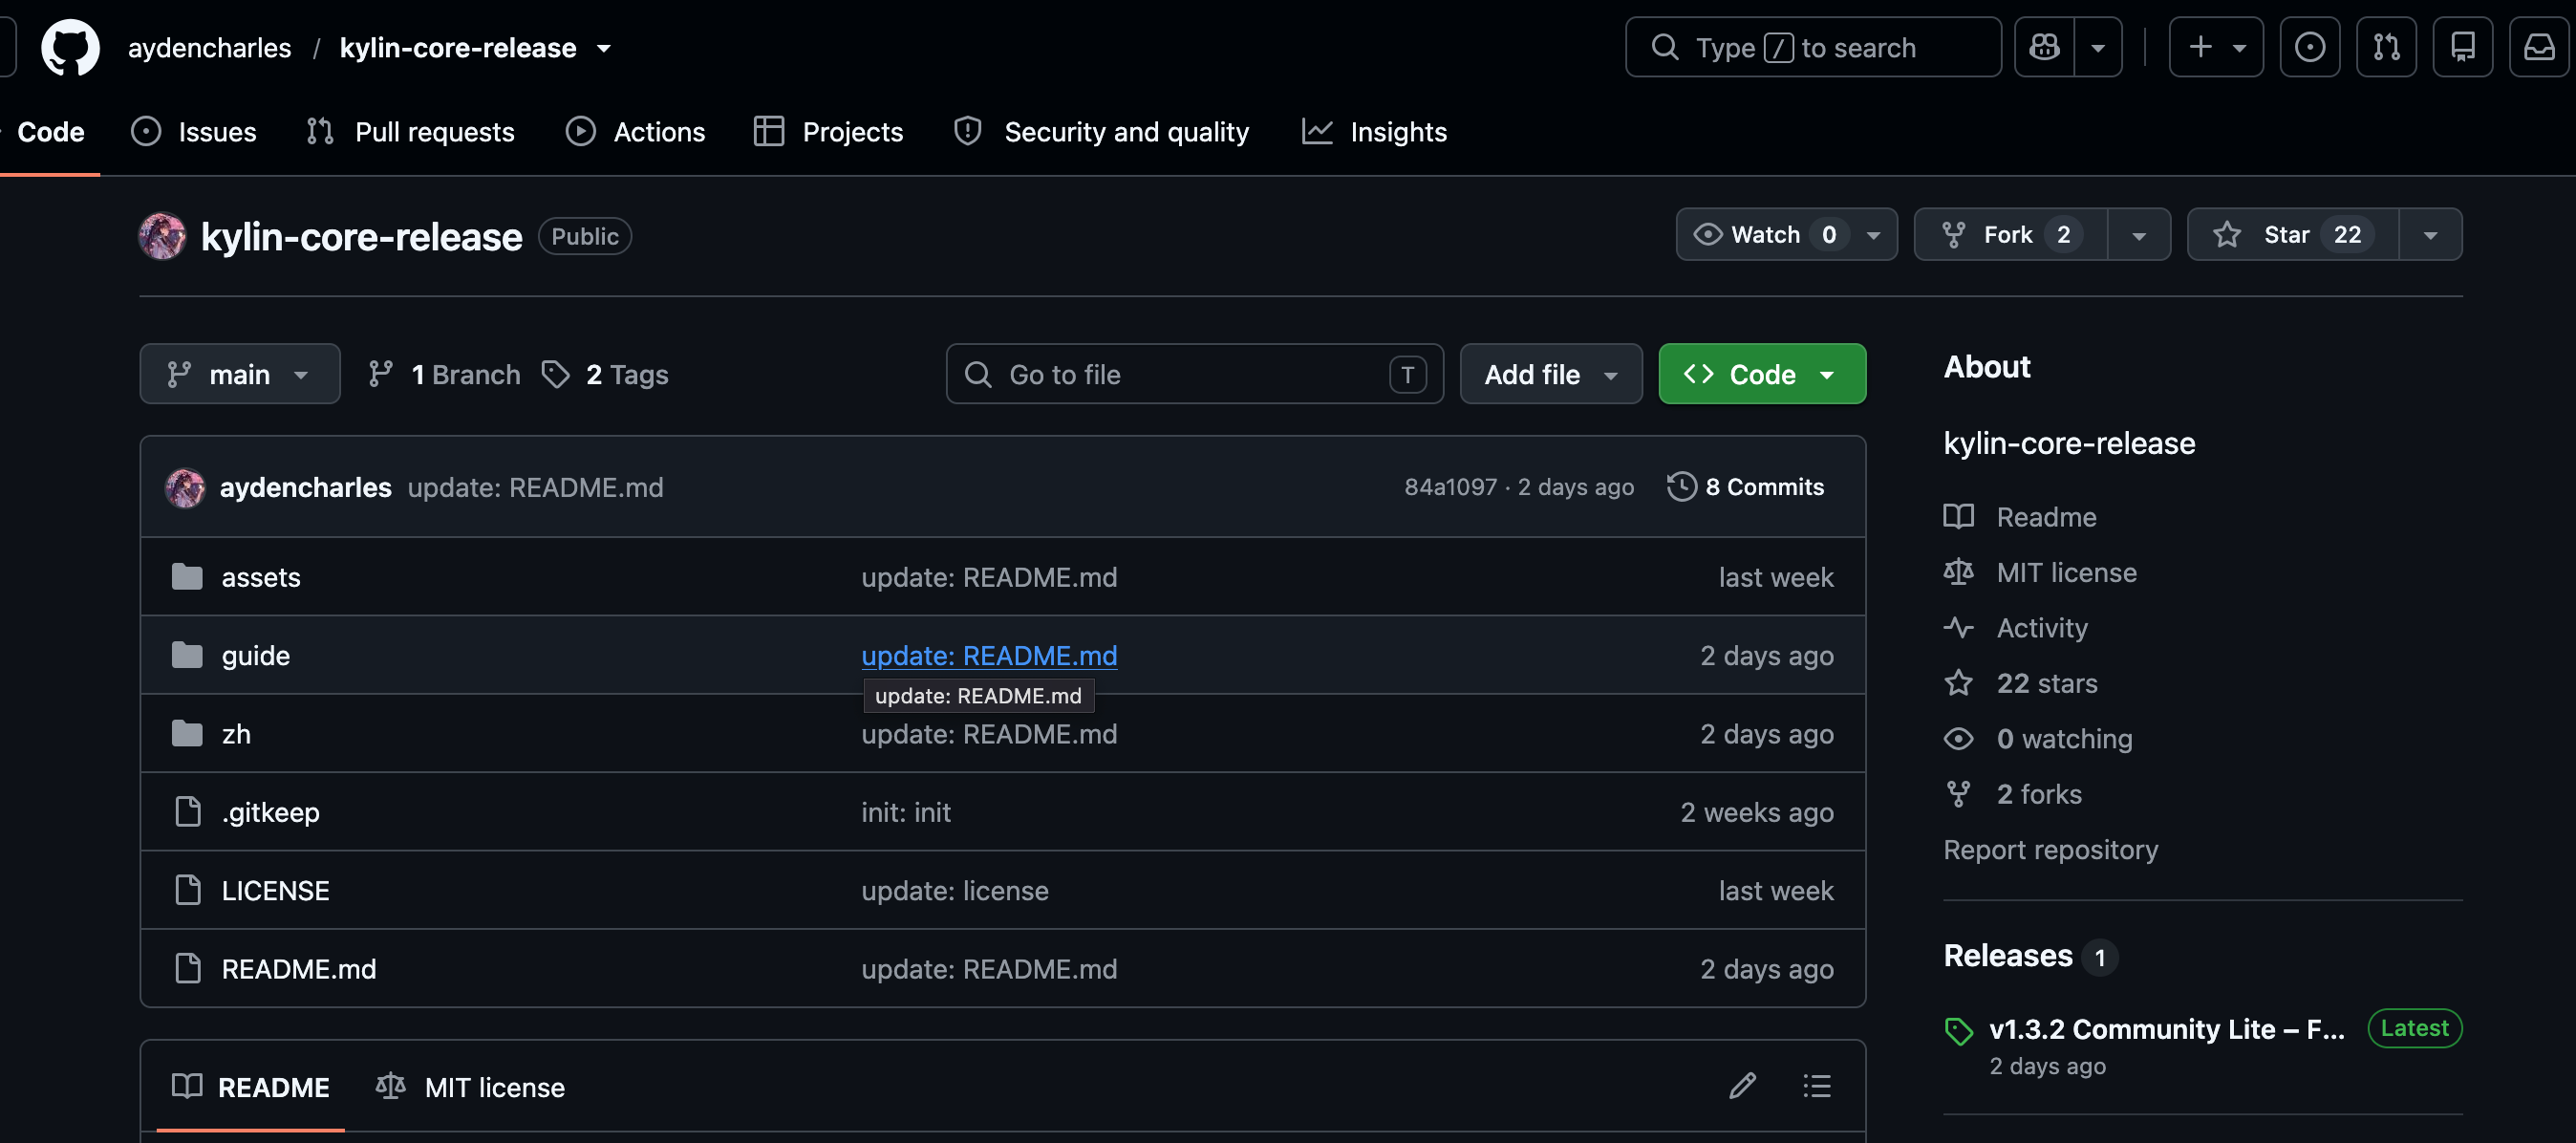Open commit hash 84a1097
The height and width of the screenshot is (1143, 2576).
(1450, 487)
